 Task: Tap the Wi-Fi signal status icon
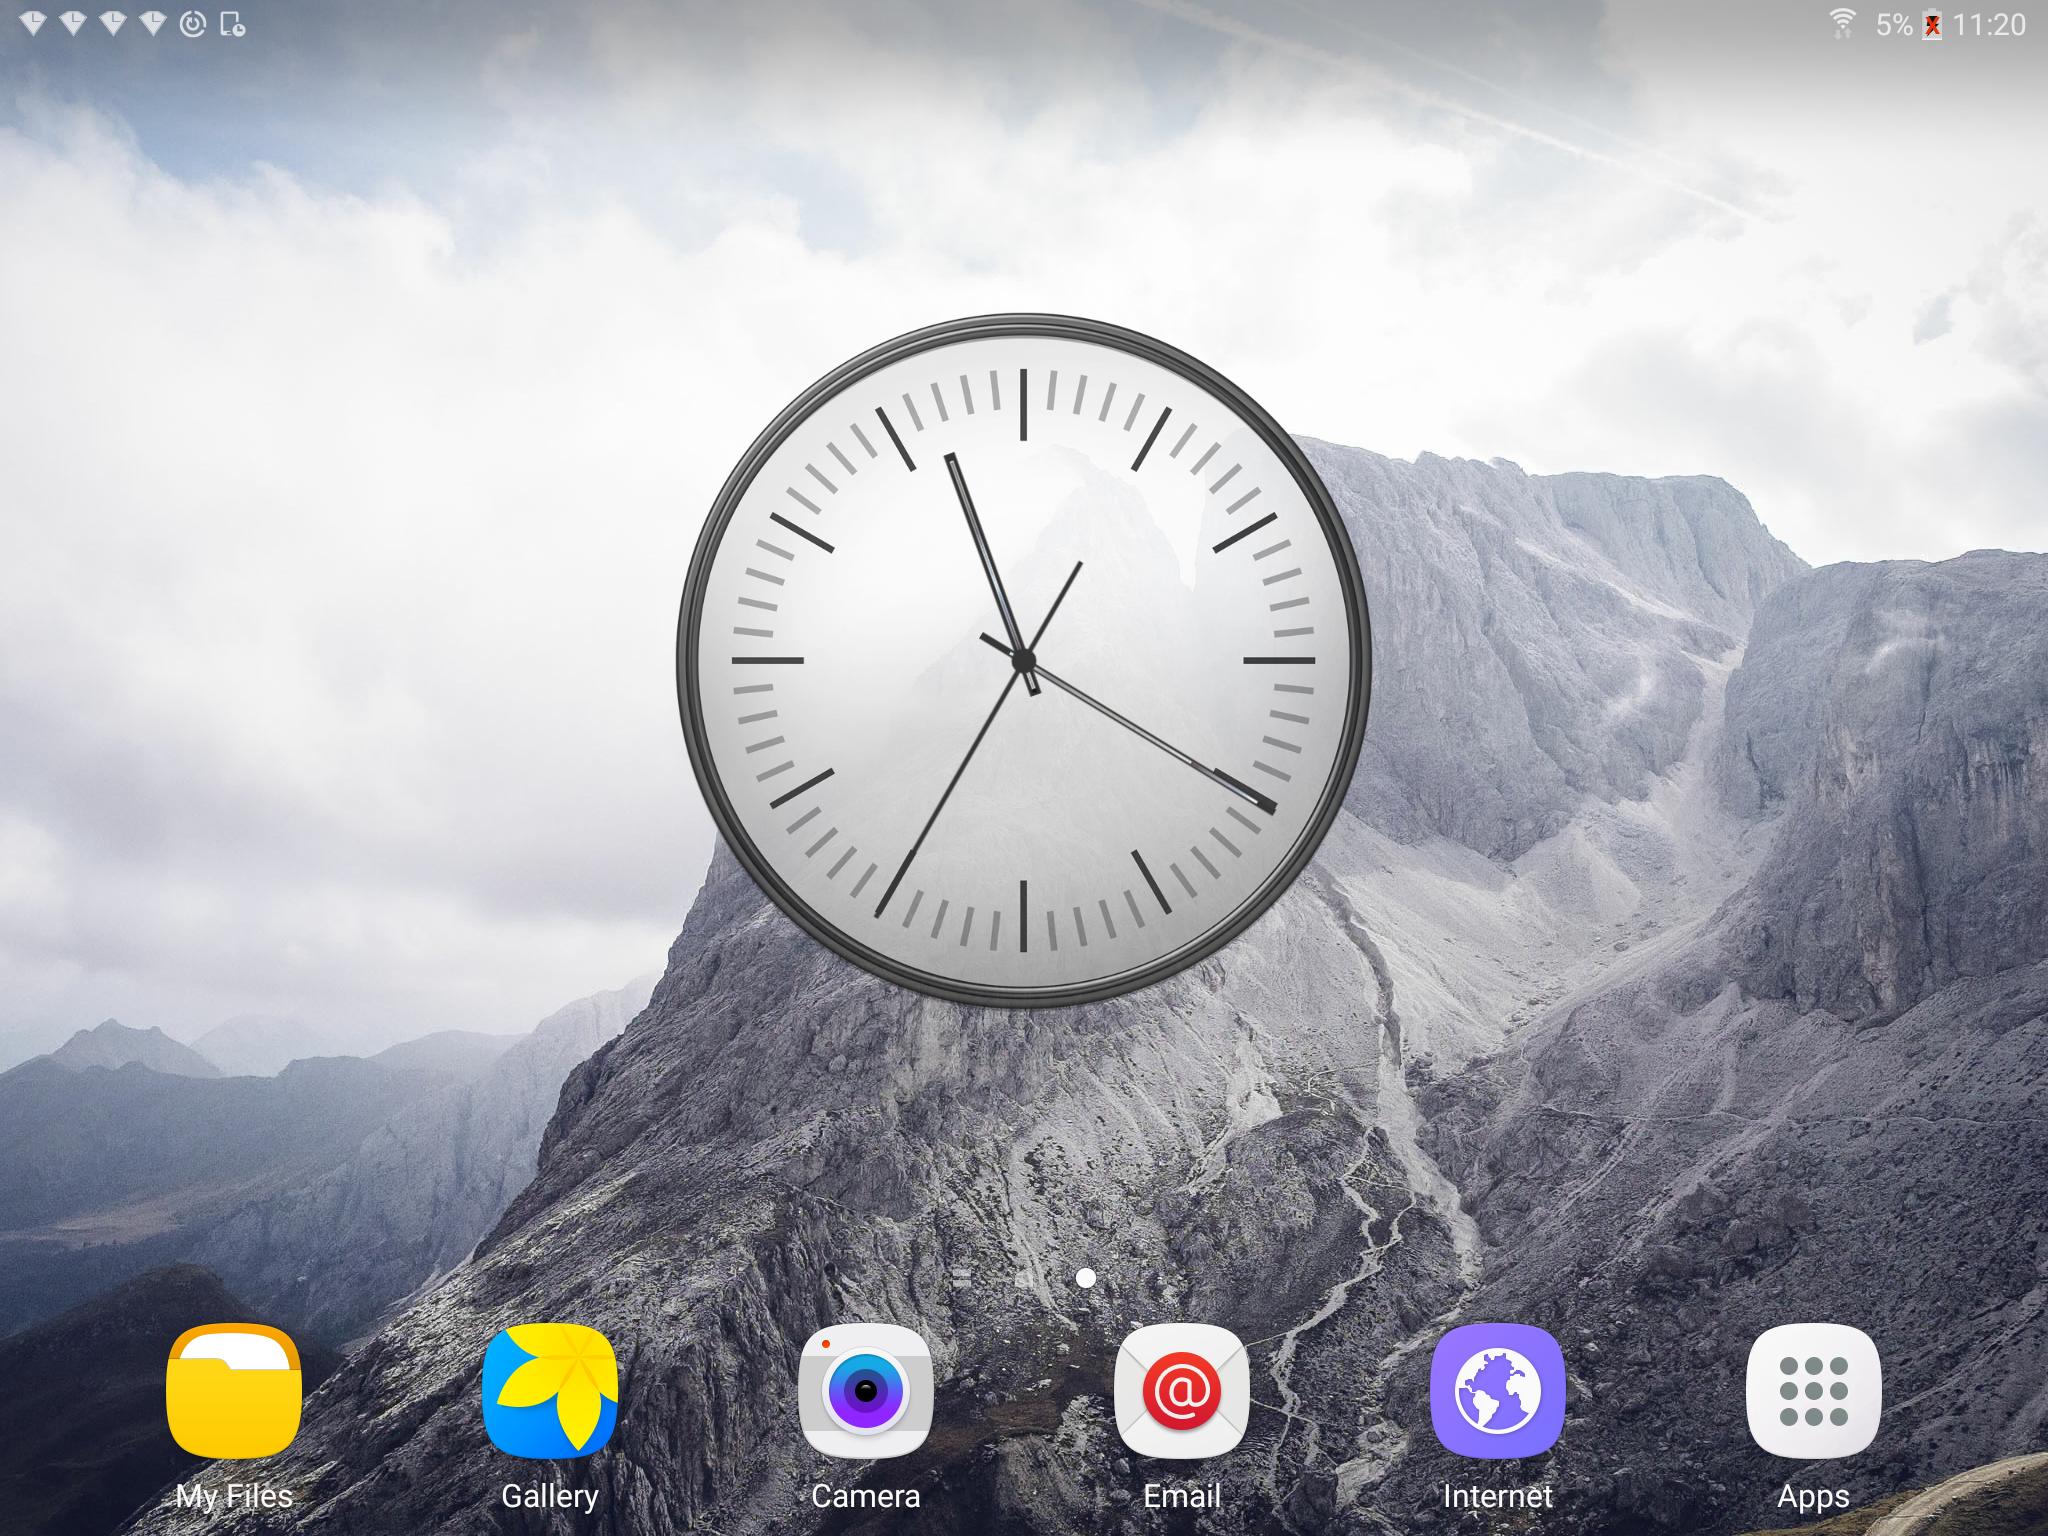(x=1843, y=24)
